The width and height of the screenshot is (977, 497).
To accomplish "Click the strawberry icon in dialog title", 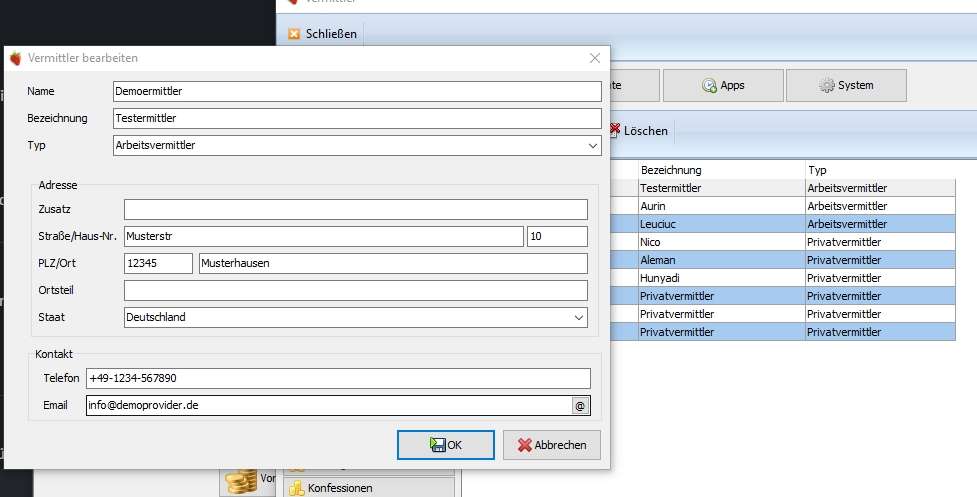I will (16, 58).
